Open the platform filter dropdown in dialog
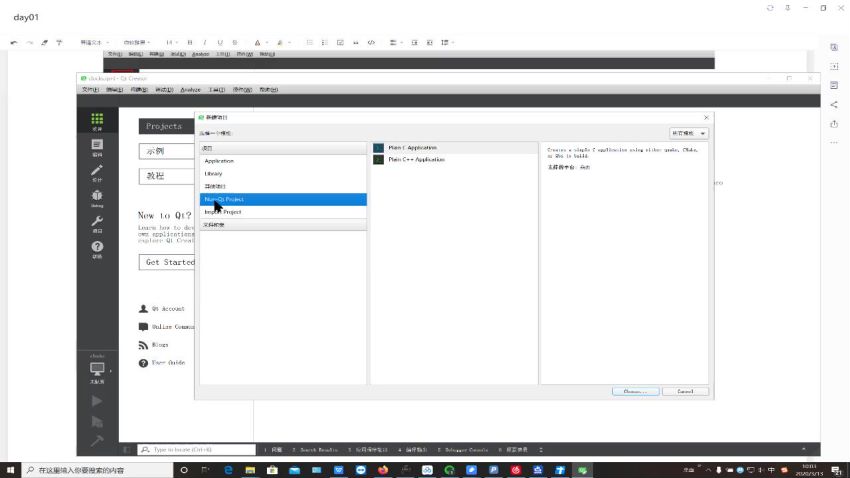 [688, 133]
